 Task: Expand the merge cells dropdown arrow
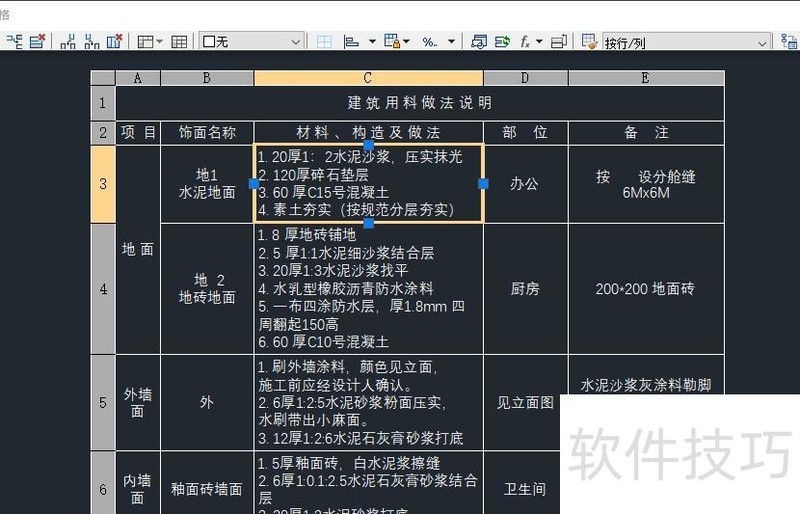pyautogui.click(x=160, y=42)
